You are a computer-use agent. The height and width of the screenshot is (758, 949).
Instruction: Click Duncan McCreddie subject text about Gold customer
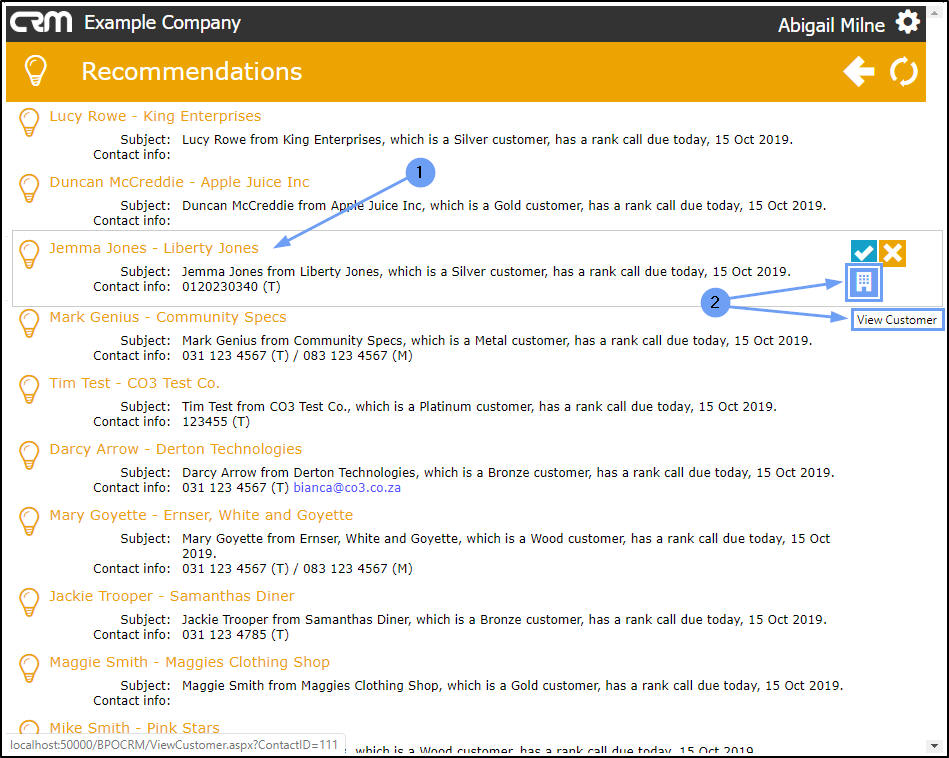(x=504, y=205)
